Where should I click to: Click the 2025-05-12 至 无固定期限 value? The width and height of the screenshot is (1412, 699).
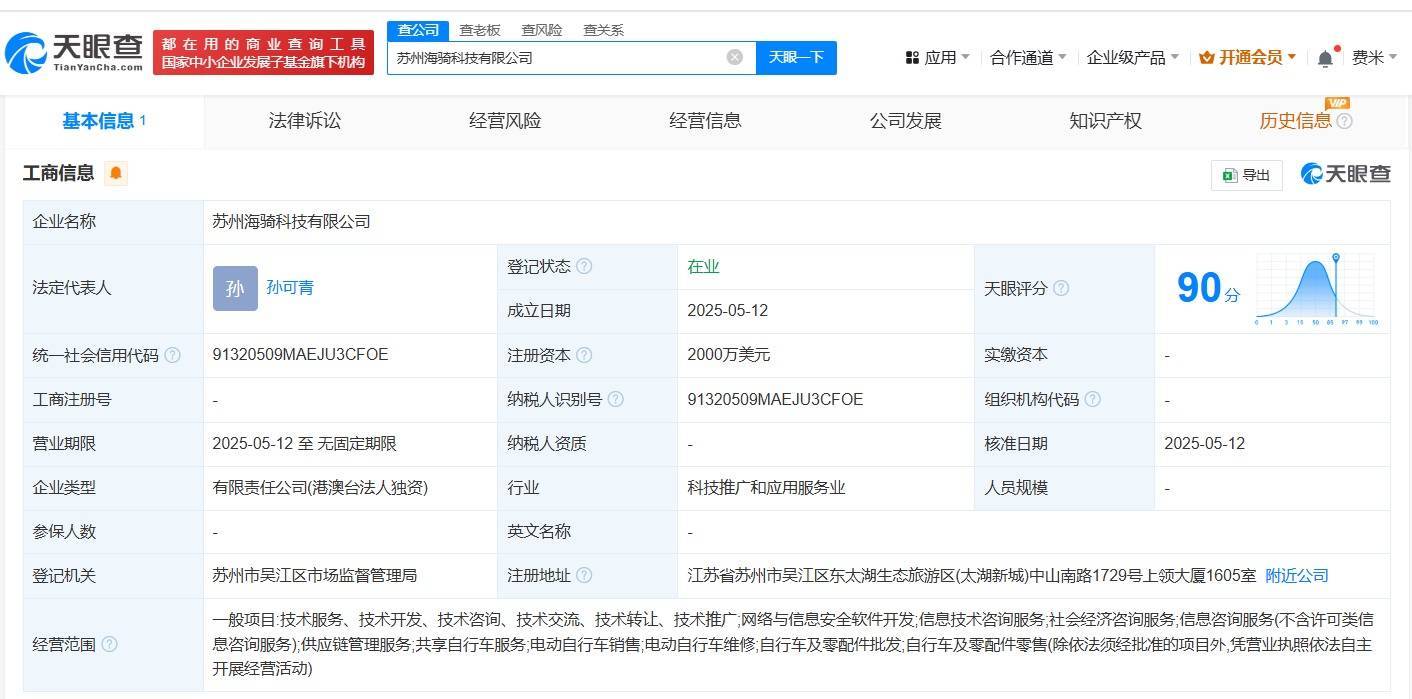304,443
